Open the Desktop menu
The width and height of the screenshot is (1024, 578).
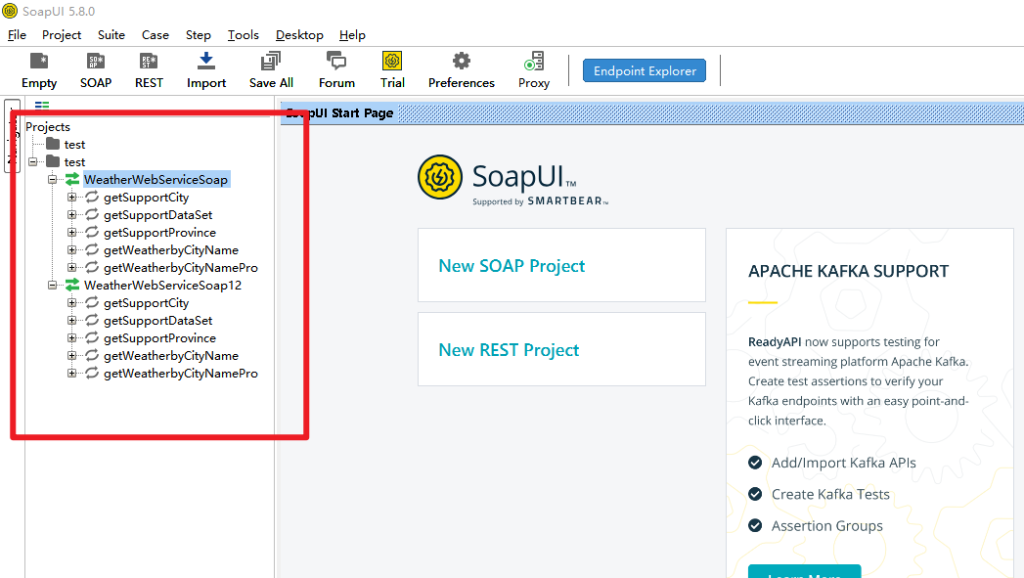coord(300,35)
